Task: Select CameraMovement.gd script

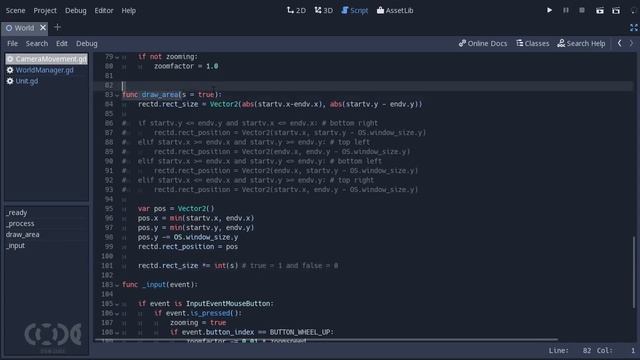Action: point(47,59)
